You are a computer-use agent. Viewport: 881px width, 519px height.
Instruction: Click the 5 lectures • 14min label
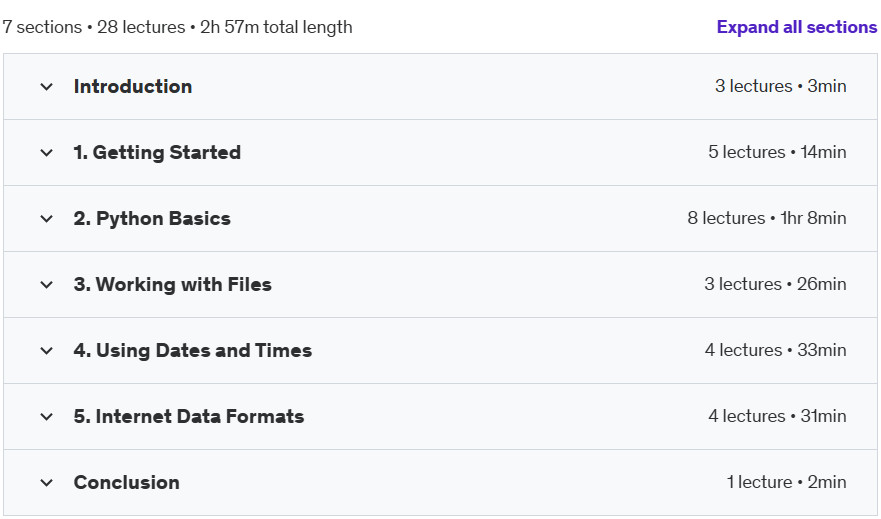coord(777,152)
